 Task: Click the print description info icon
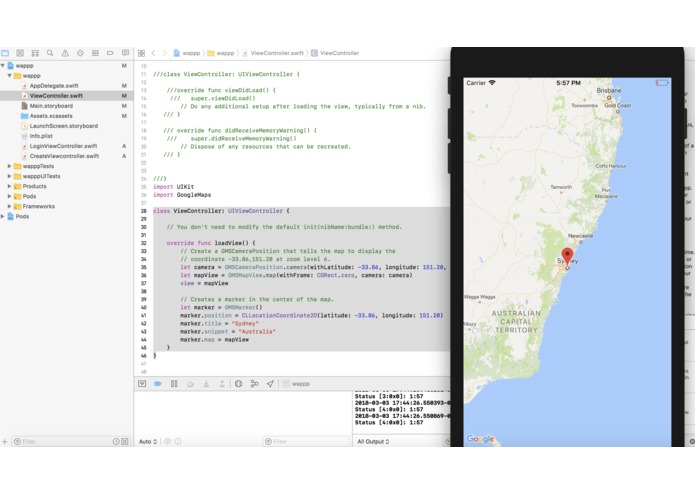tap(178, 442)
